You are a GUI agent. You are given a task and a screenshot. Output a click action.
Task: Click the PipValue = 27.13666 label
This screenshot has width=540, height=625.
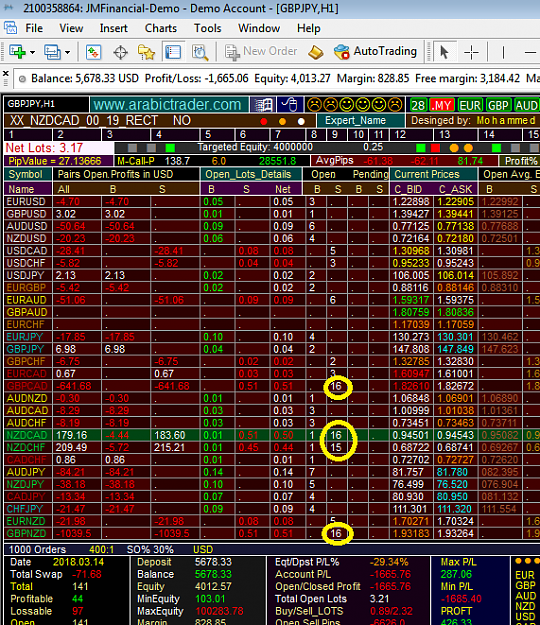pos(55,161)
